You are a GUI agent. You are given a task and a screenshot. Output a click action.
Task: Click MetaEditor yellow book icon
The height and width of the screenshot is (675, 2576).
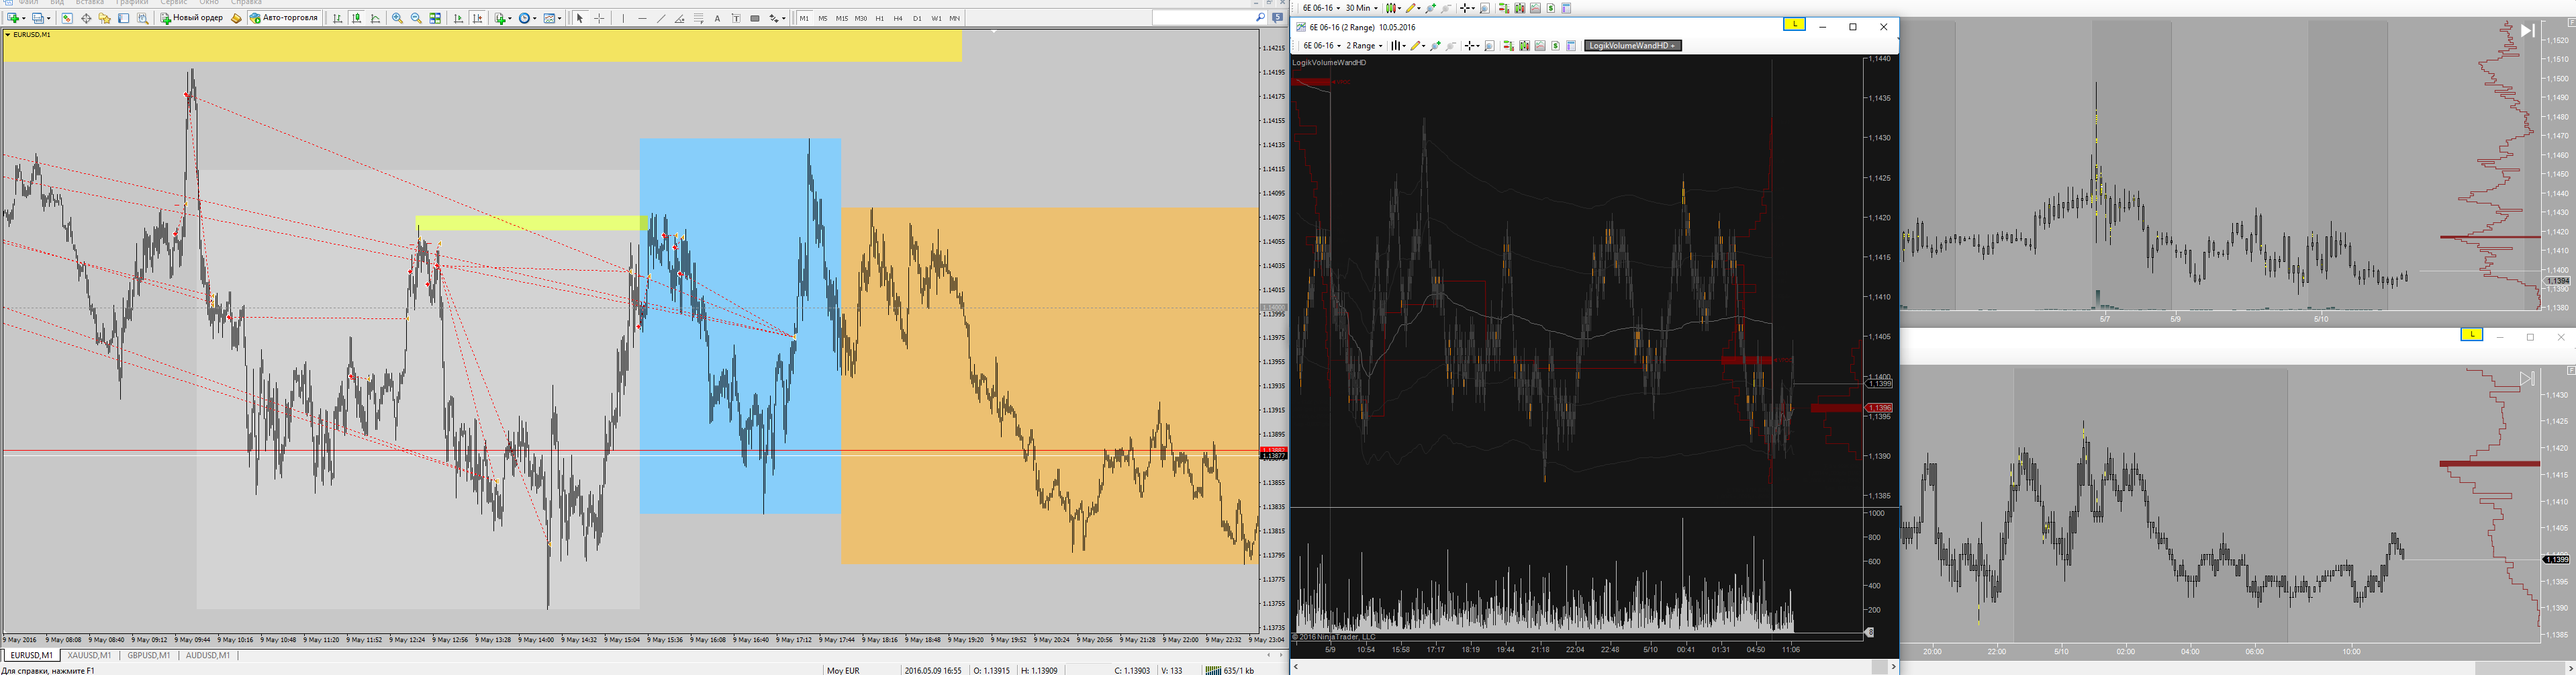point(236,18)
